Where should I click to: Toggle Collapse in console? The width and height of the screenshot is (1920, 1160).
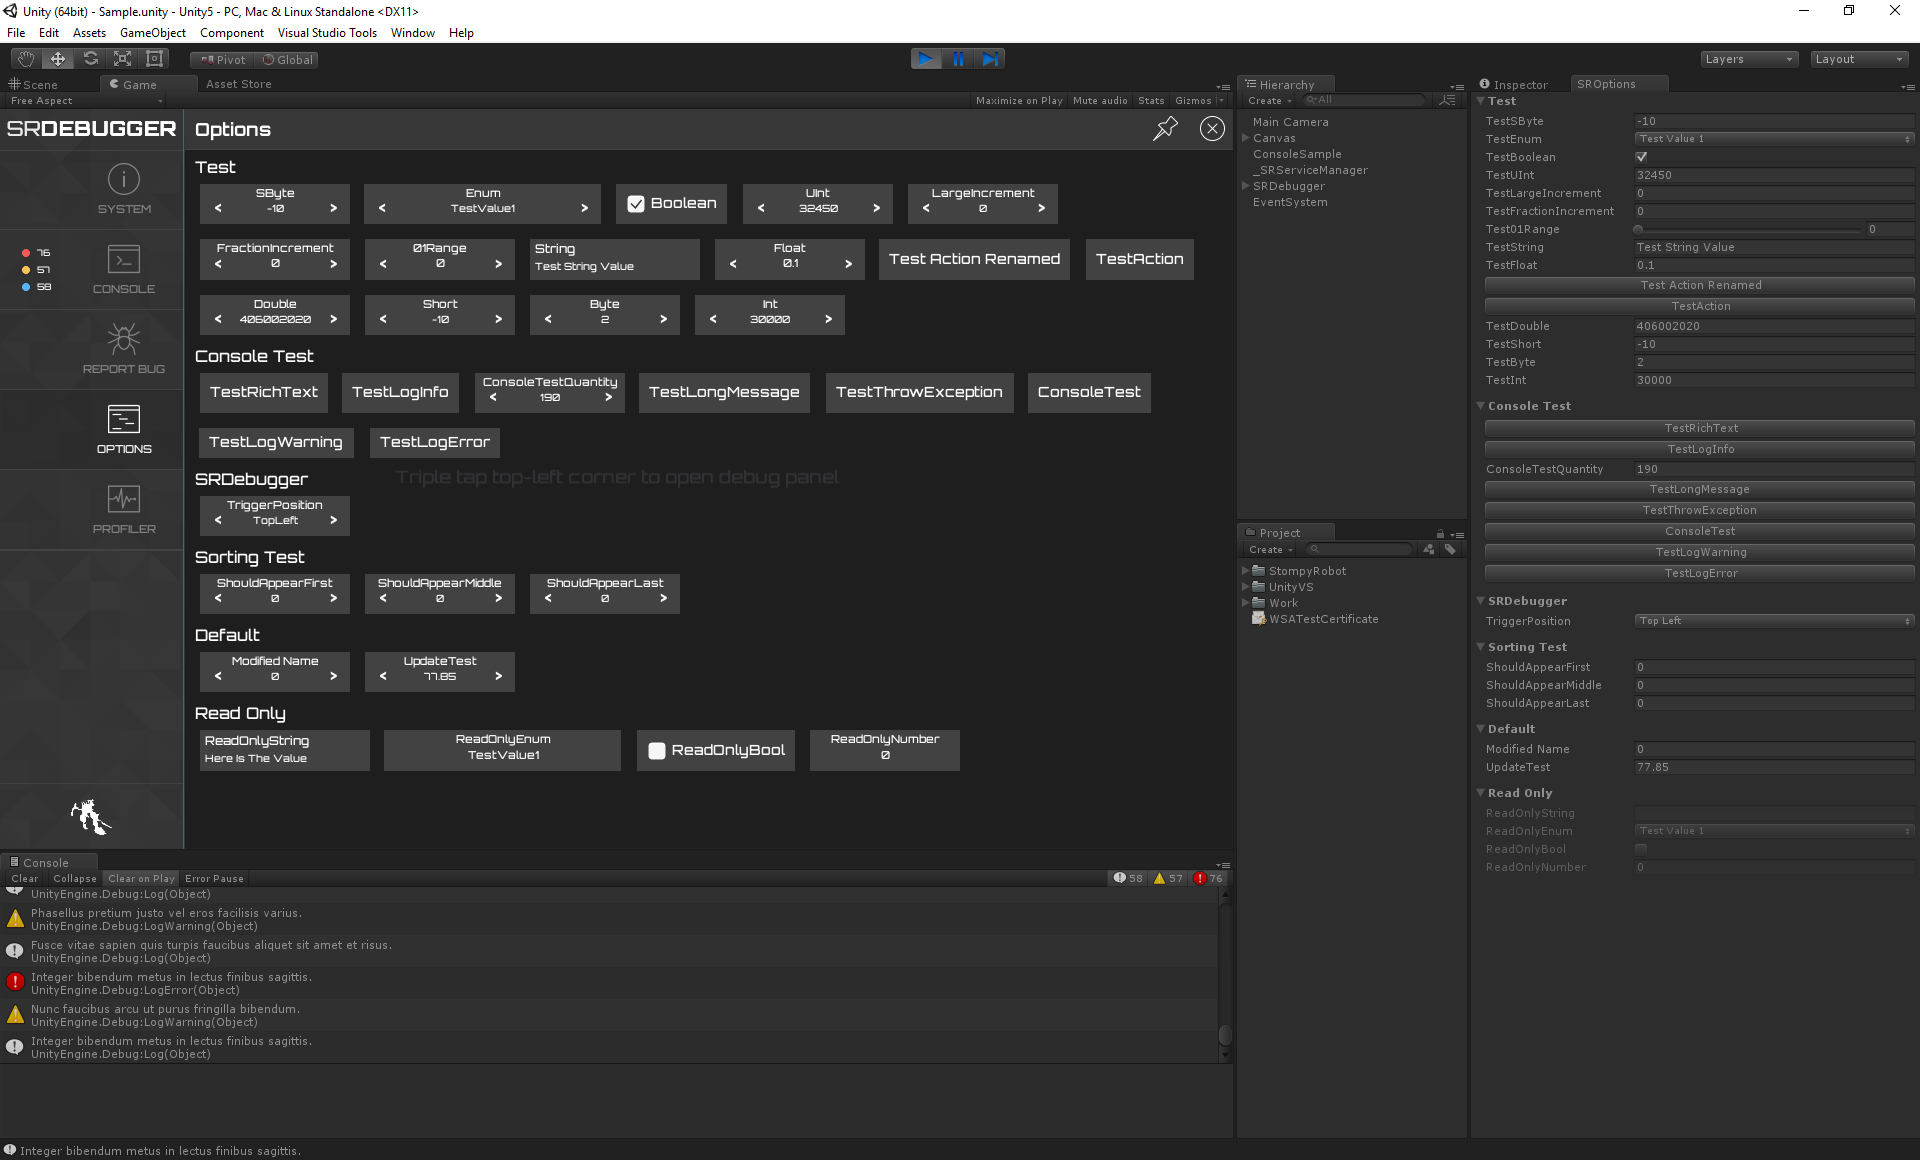click(75, 878)
